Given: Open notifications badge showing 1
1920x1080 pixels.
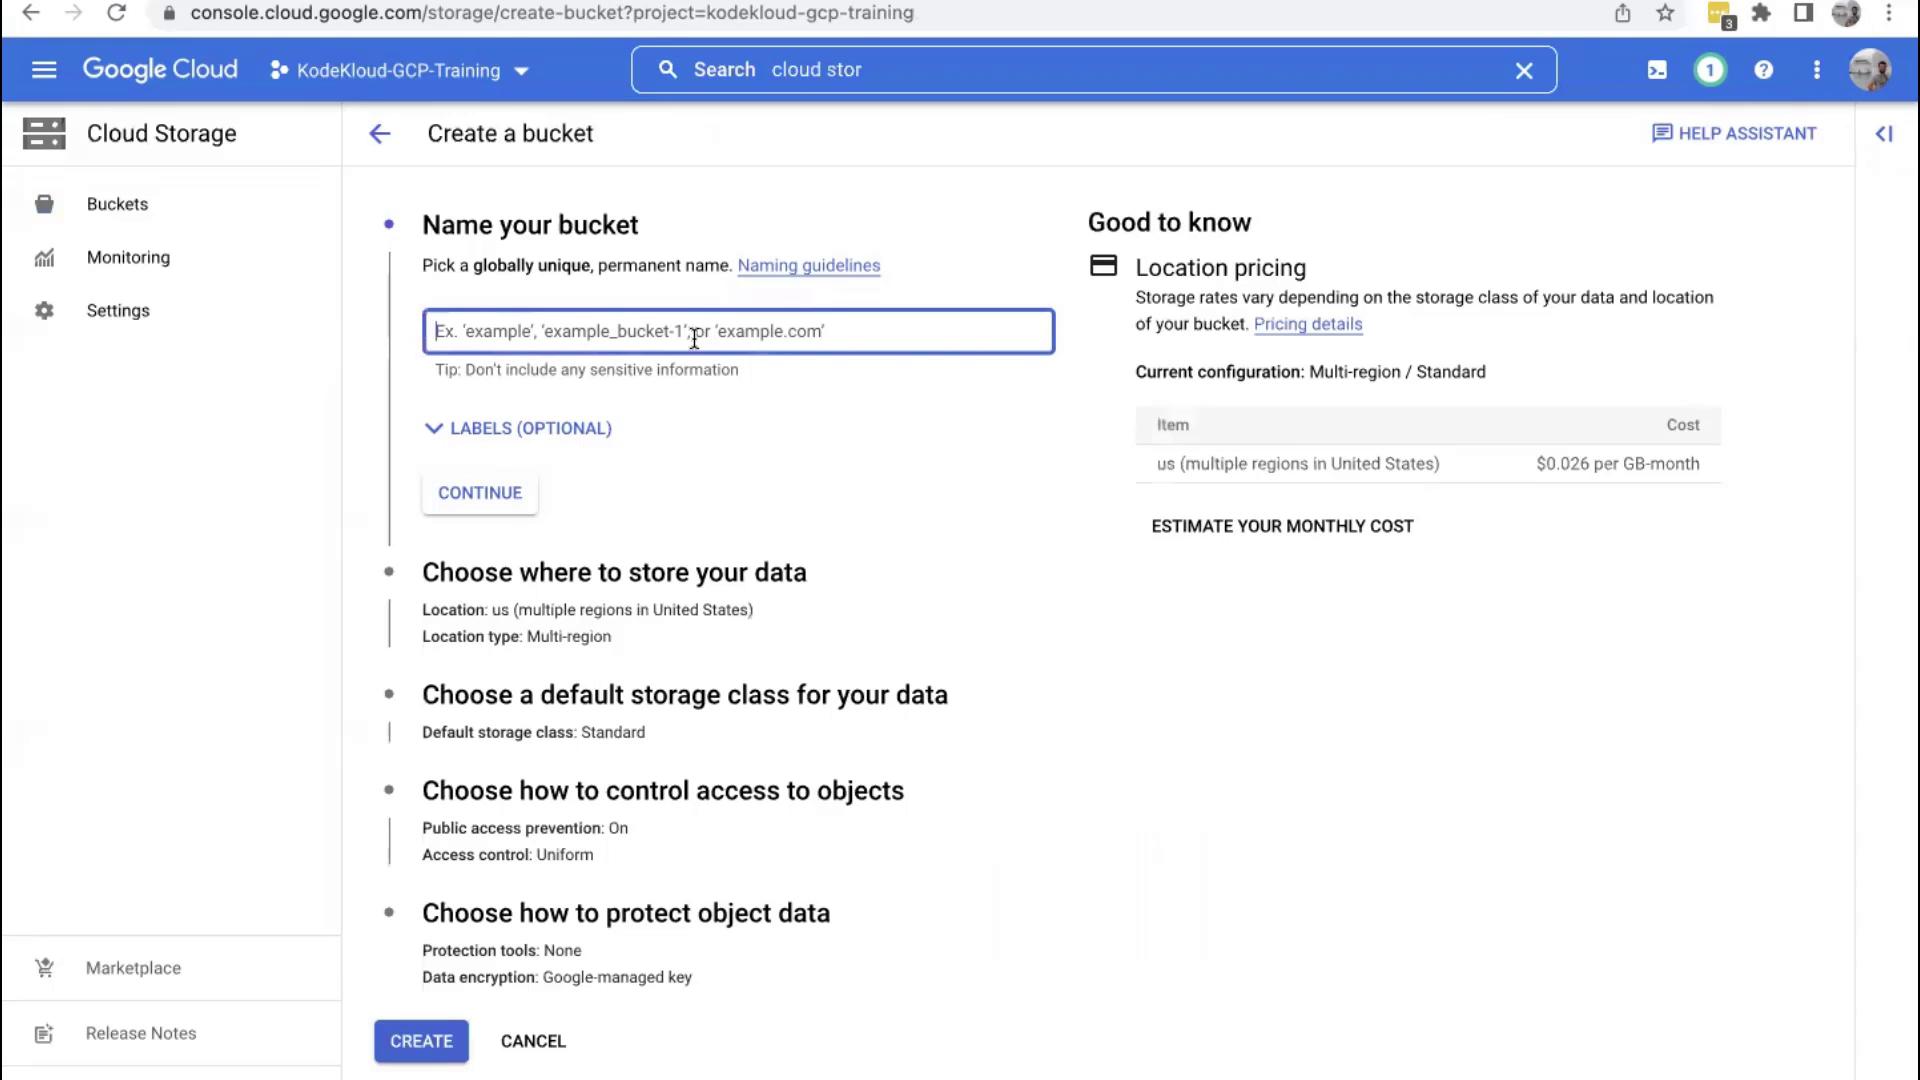Looking at the screenshot, I should click(1710, 70).
